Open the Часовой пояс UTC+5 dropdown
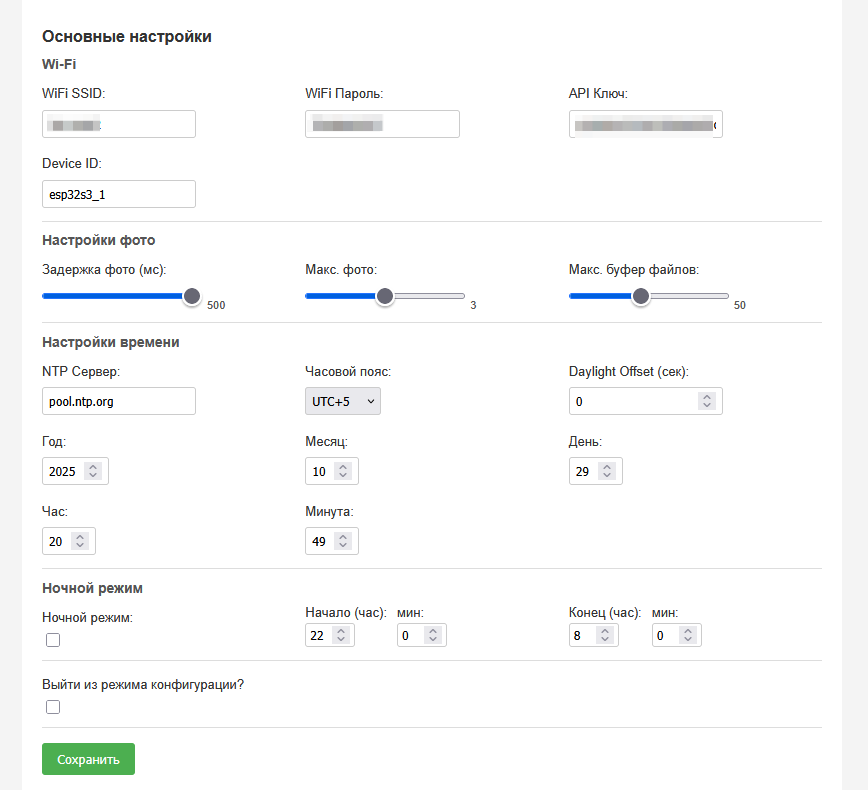 point(342,401)
